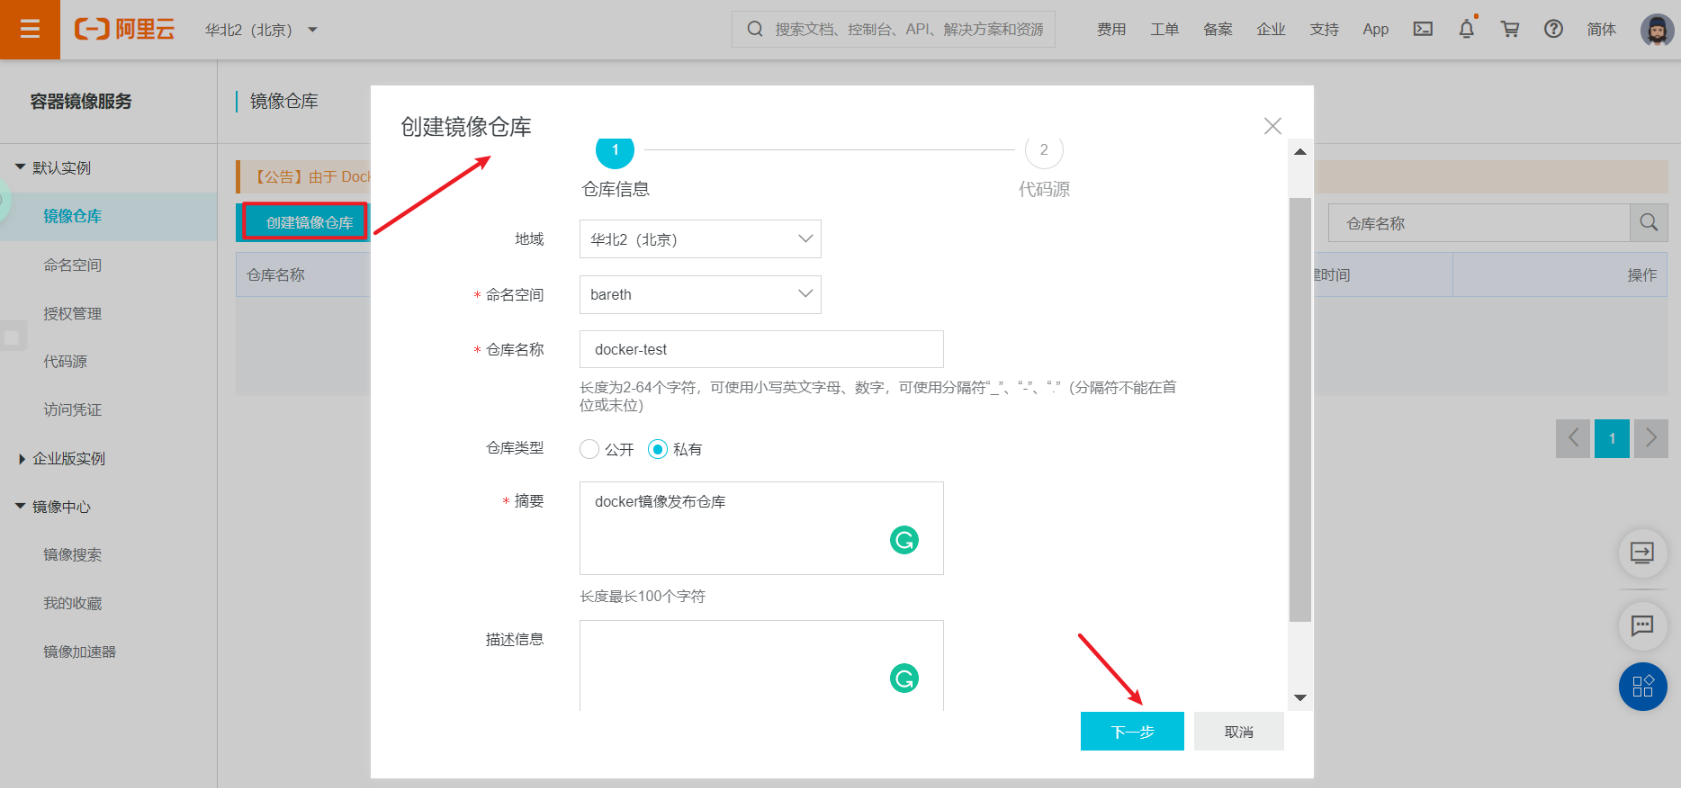Open the App top menu
Viewport: 1681px width, 788px height.
1376,29
